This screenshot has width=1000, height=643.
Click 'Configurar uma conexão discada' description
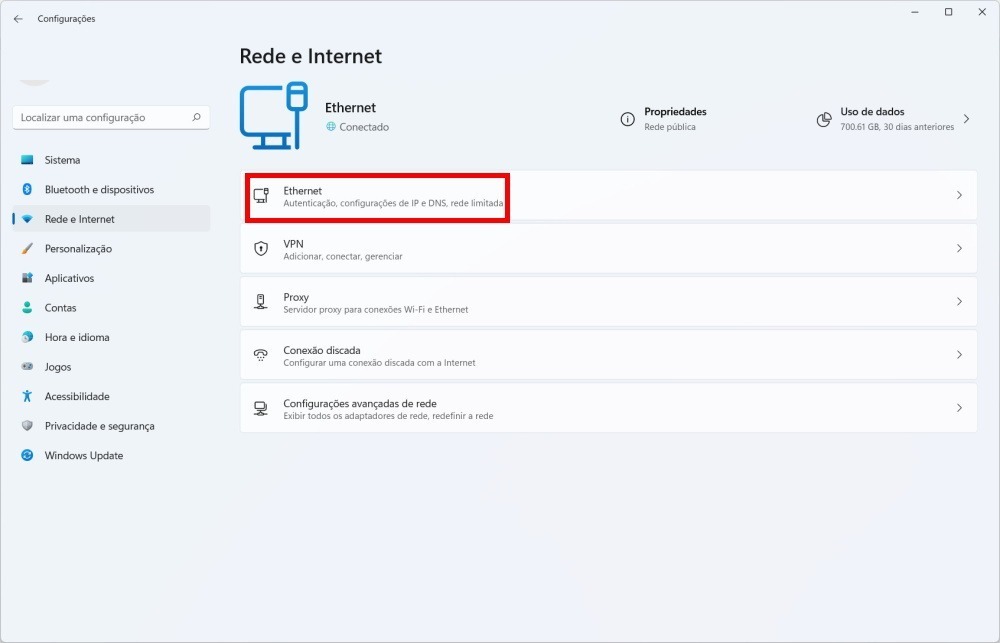tap(379, 363)
